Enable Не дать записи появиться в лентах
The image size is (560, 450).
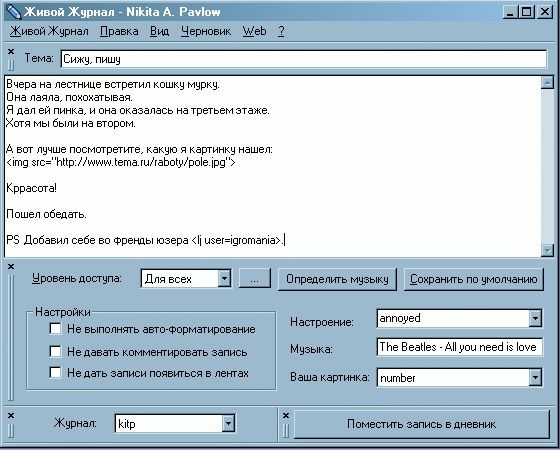55,372
